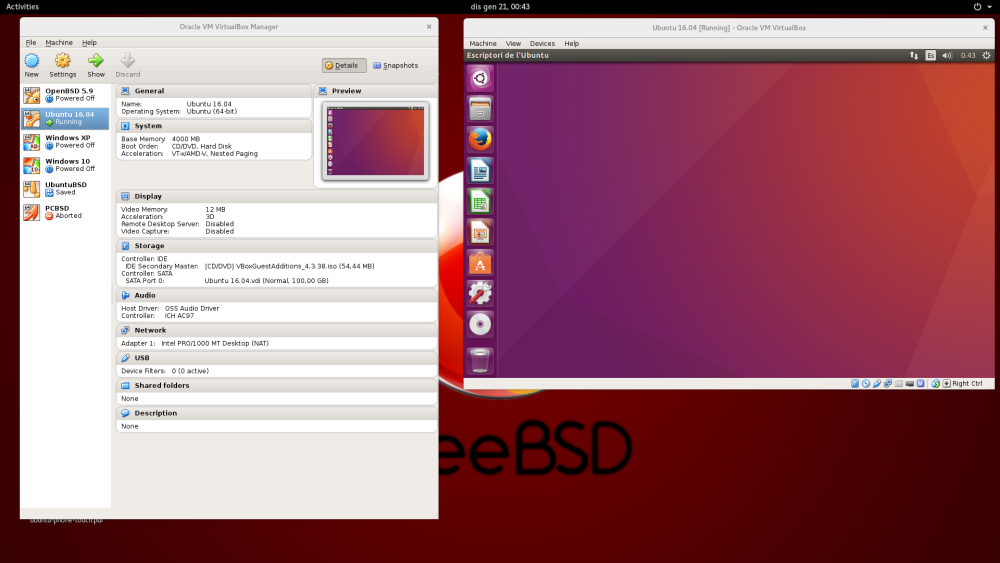Image resolution: width=1000 pixels, height=563 pixels.
Task: Launch LibreOffice Impress from the launcher
Action: pyautogui.click(x=480, y=232)
